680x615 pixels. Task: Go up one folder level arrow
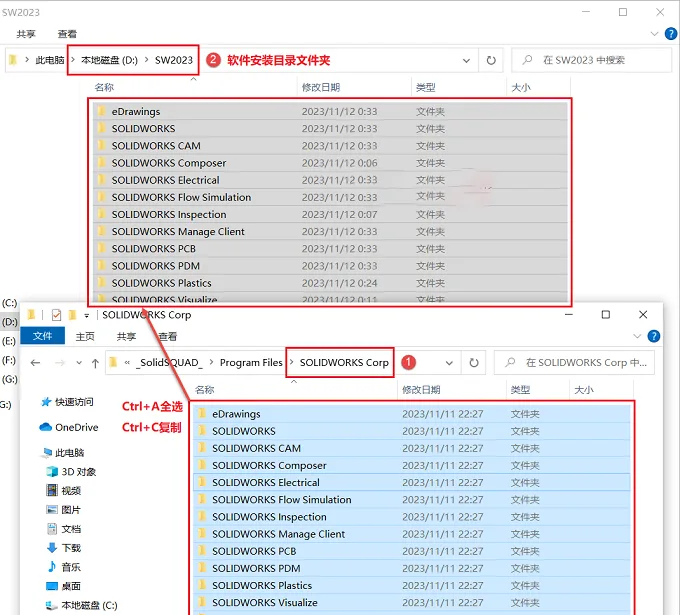click(95, 363)
